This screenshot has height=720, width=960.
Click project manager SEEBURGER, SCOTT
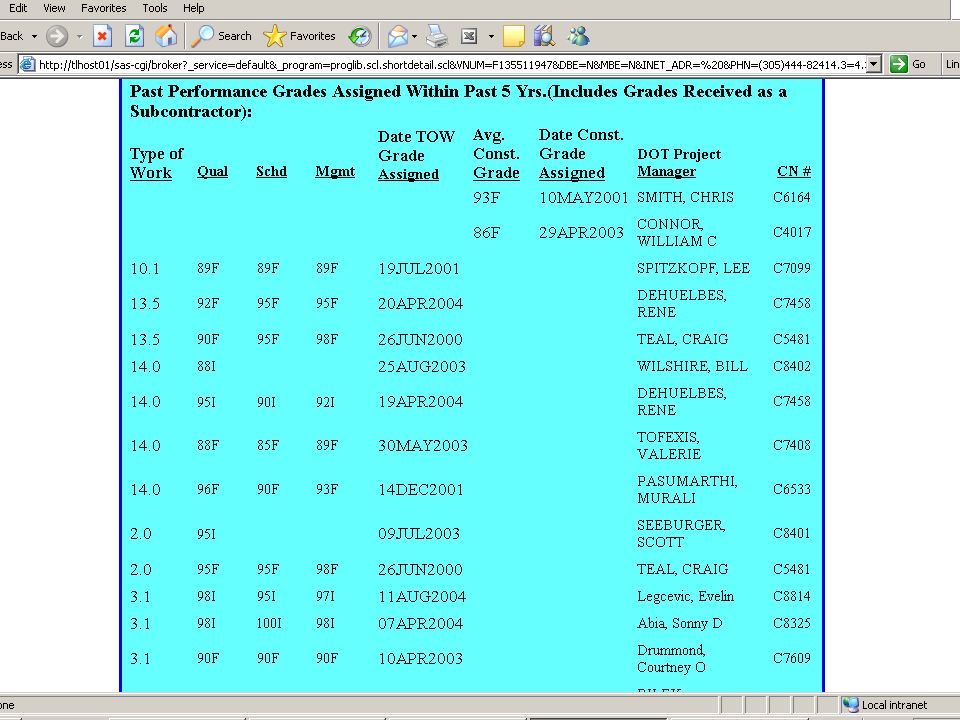pyautogui.click(x=681, y=534)
